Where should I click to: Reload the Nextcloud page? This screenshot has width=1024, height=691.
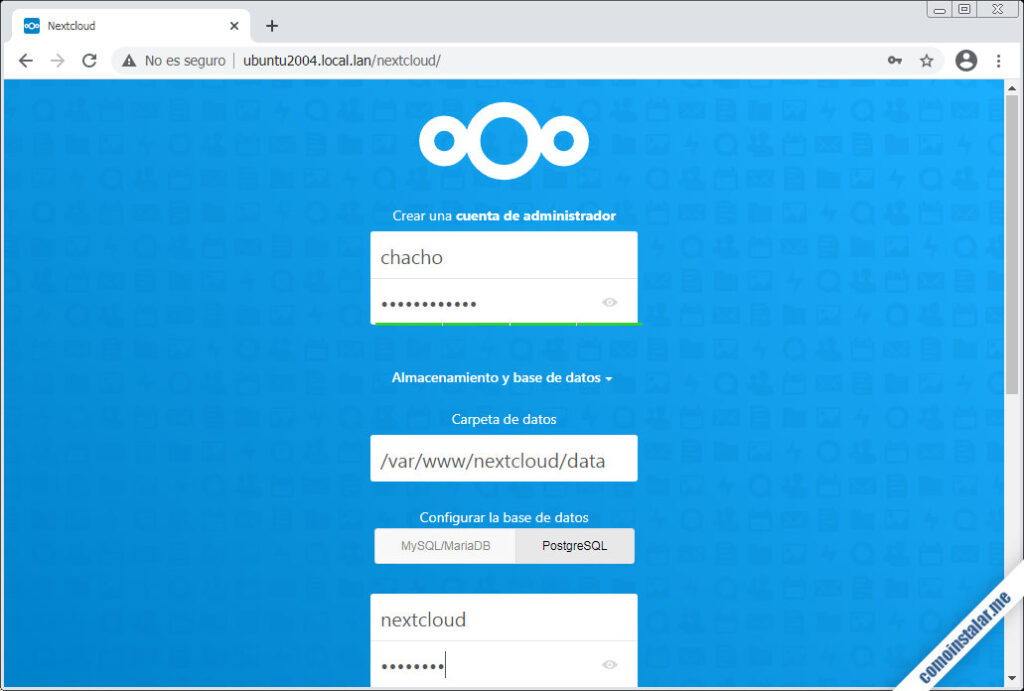(x=89, y=61)
